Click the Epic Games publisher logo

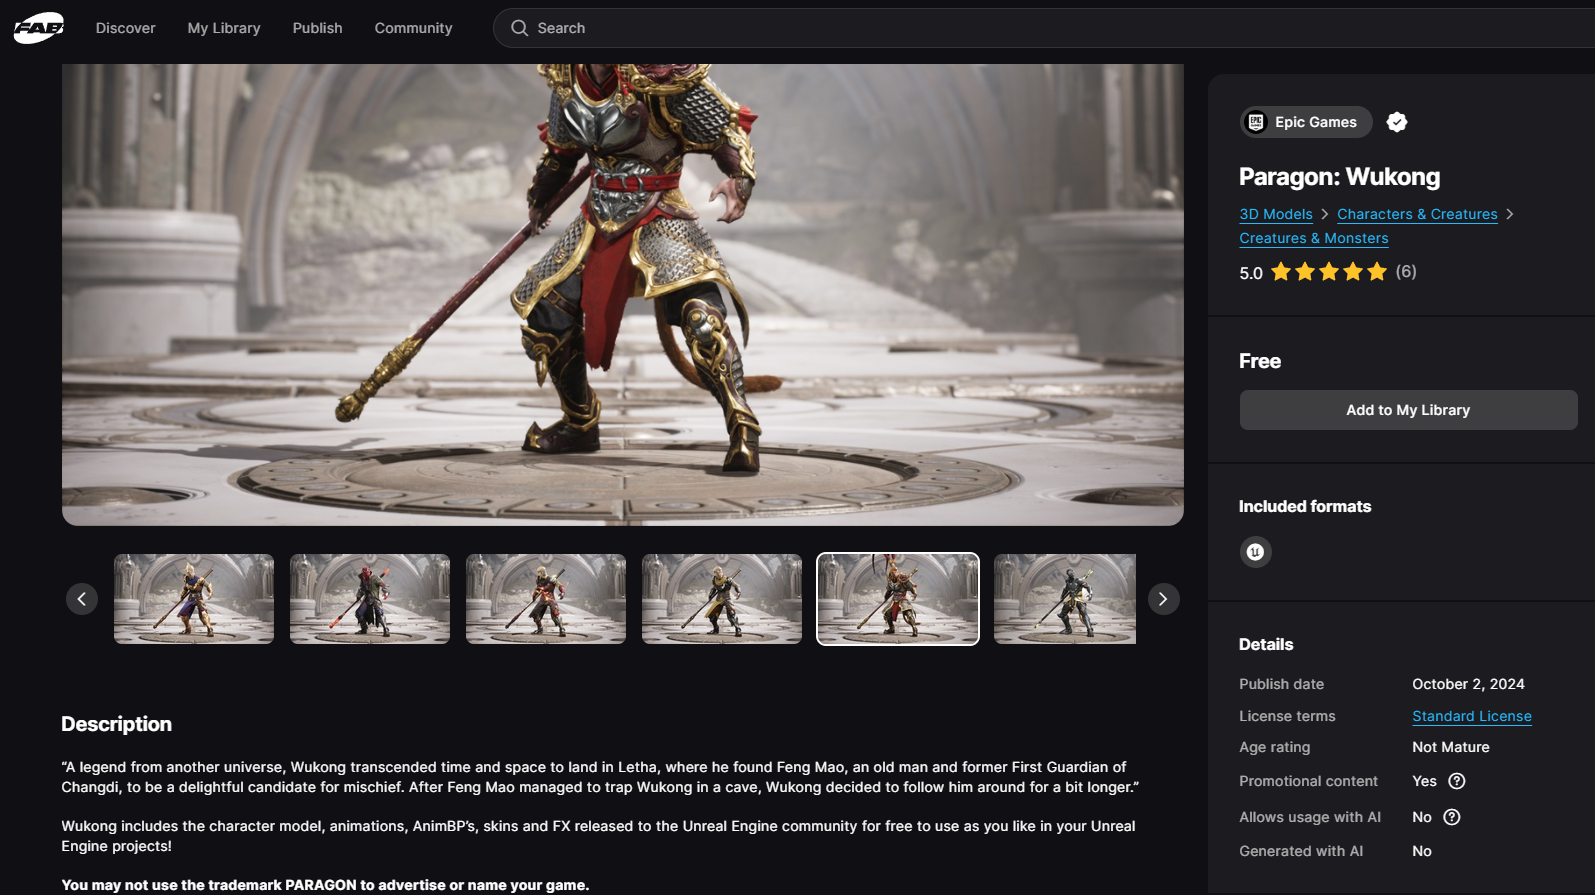[1256, 122]
